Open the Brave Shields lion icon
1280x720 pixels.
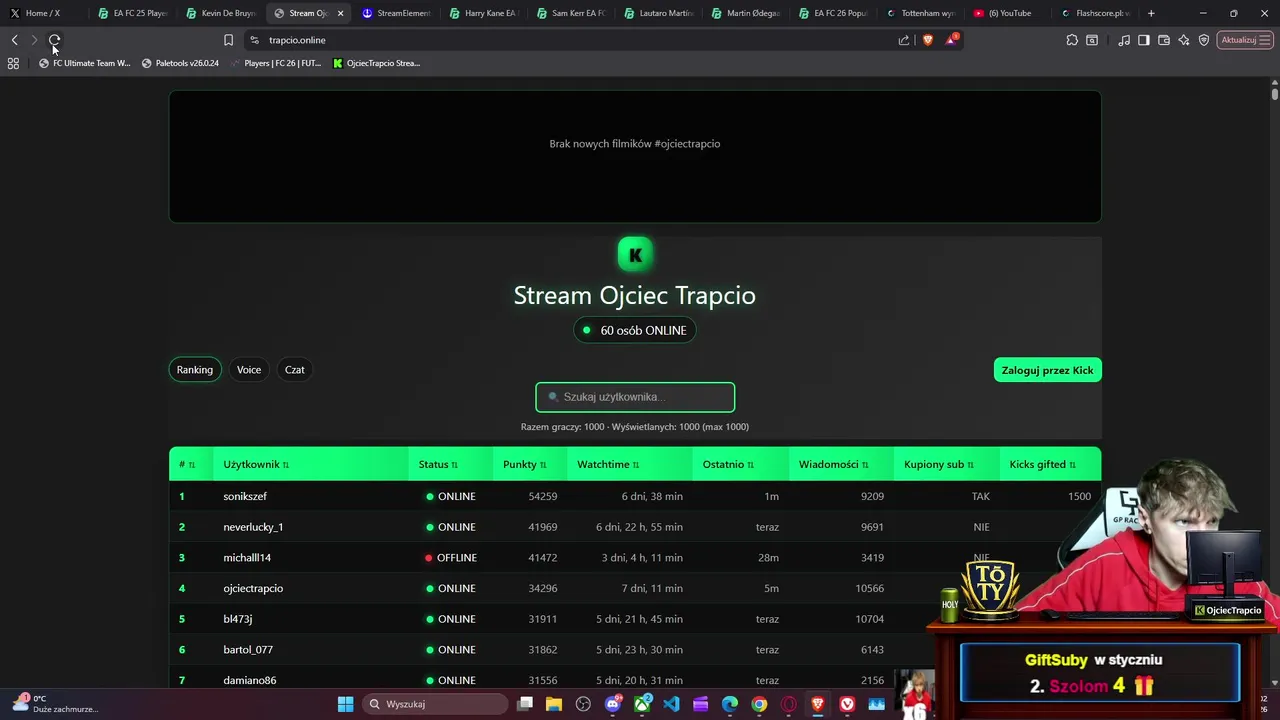(x=928, y=40)
